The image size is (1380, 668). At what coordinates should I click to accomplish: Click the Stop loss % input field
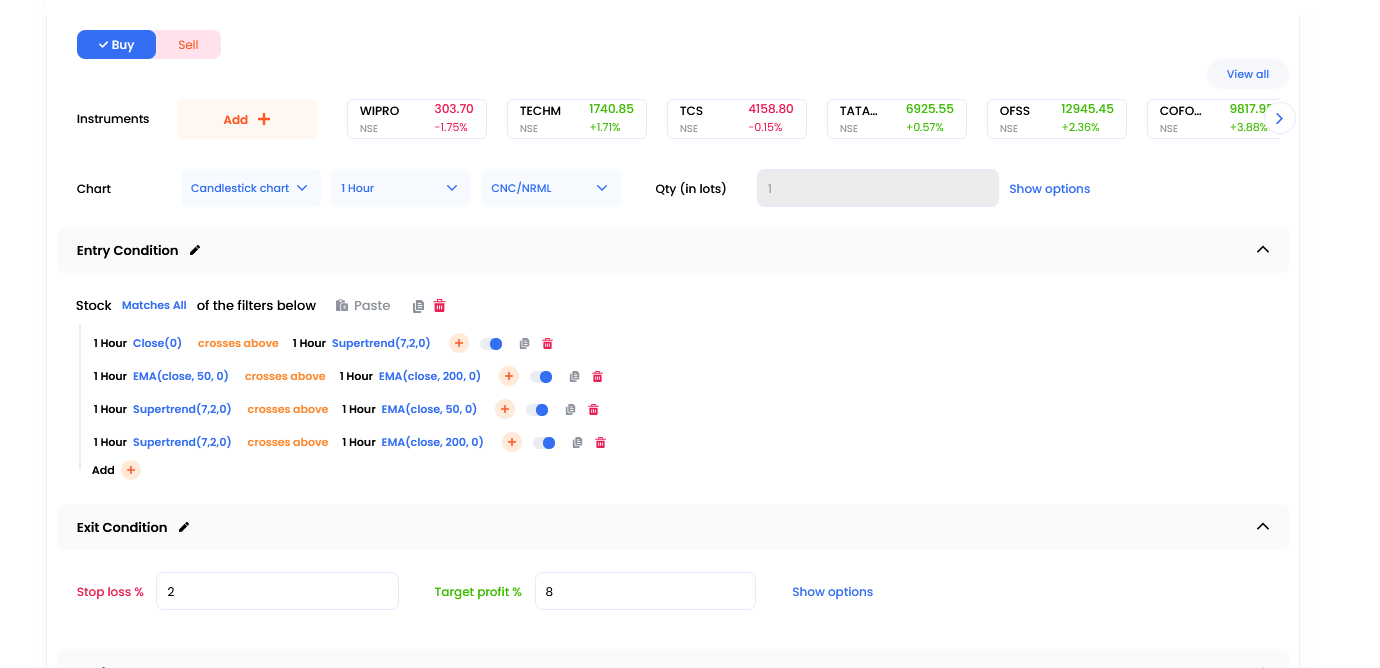(277, 591)
